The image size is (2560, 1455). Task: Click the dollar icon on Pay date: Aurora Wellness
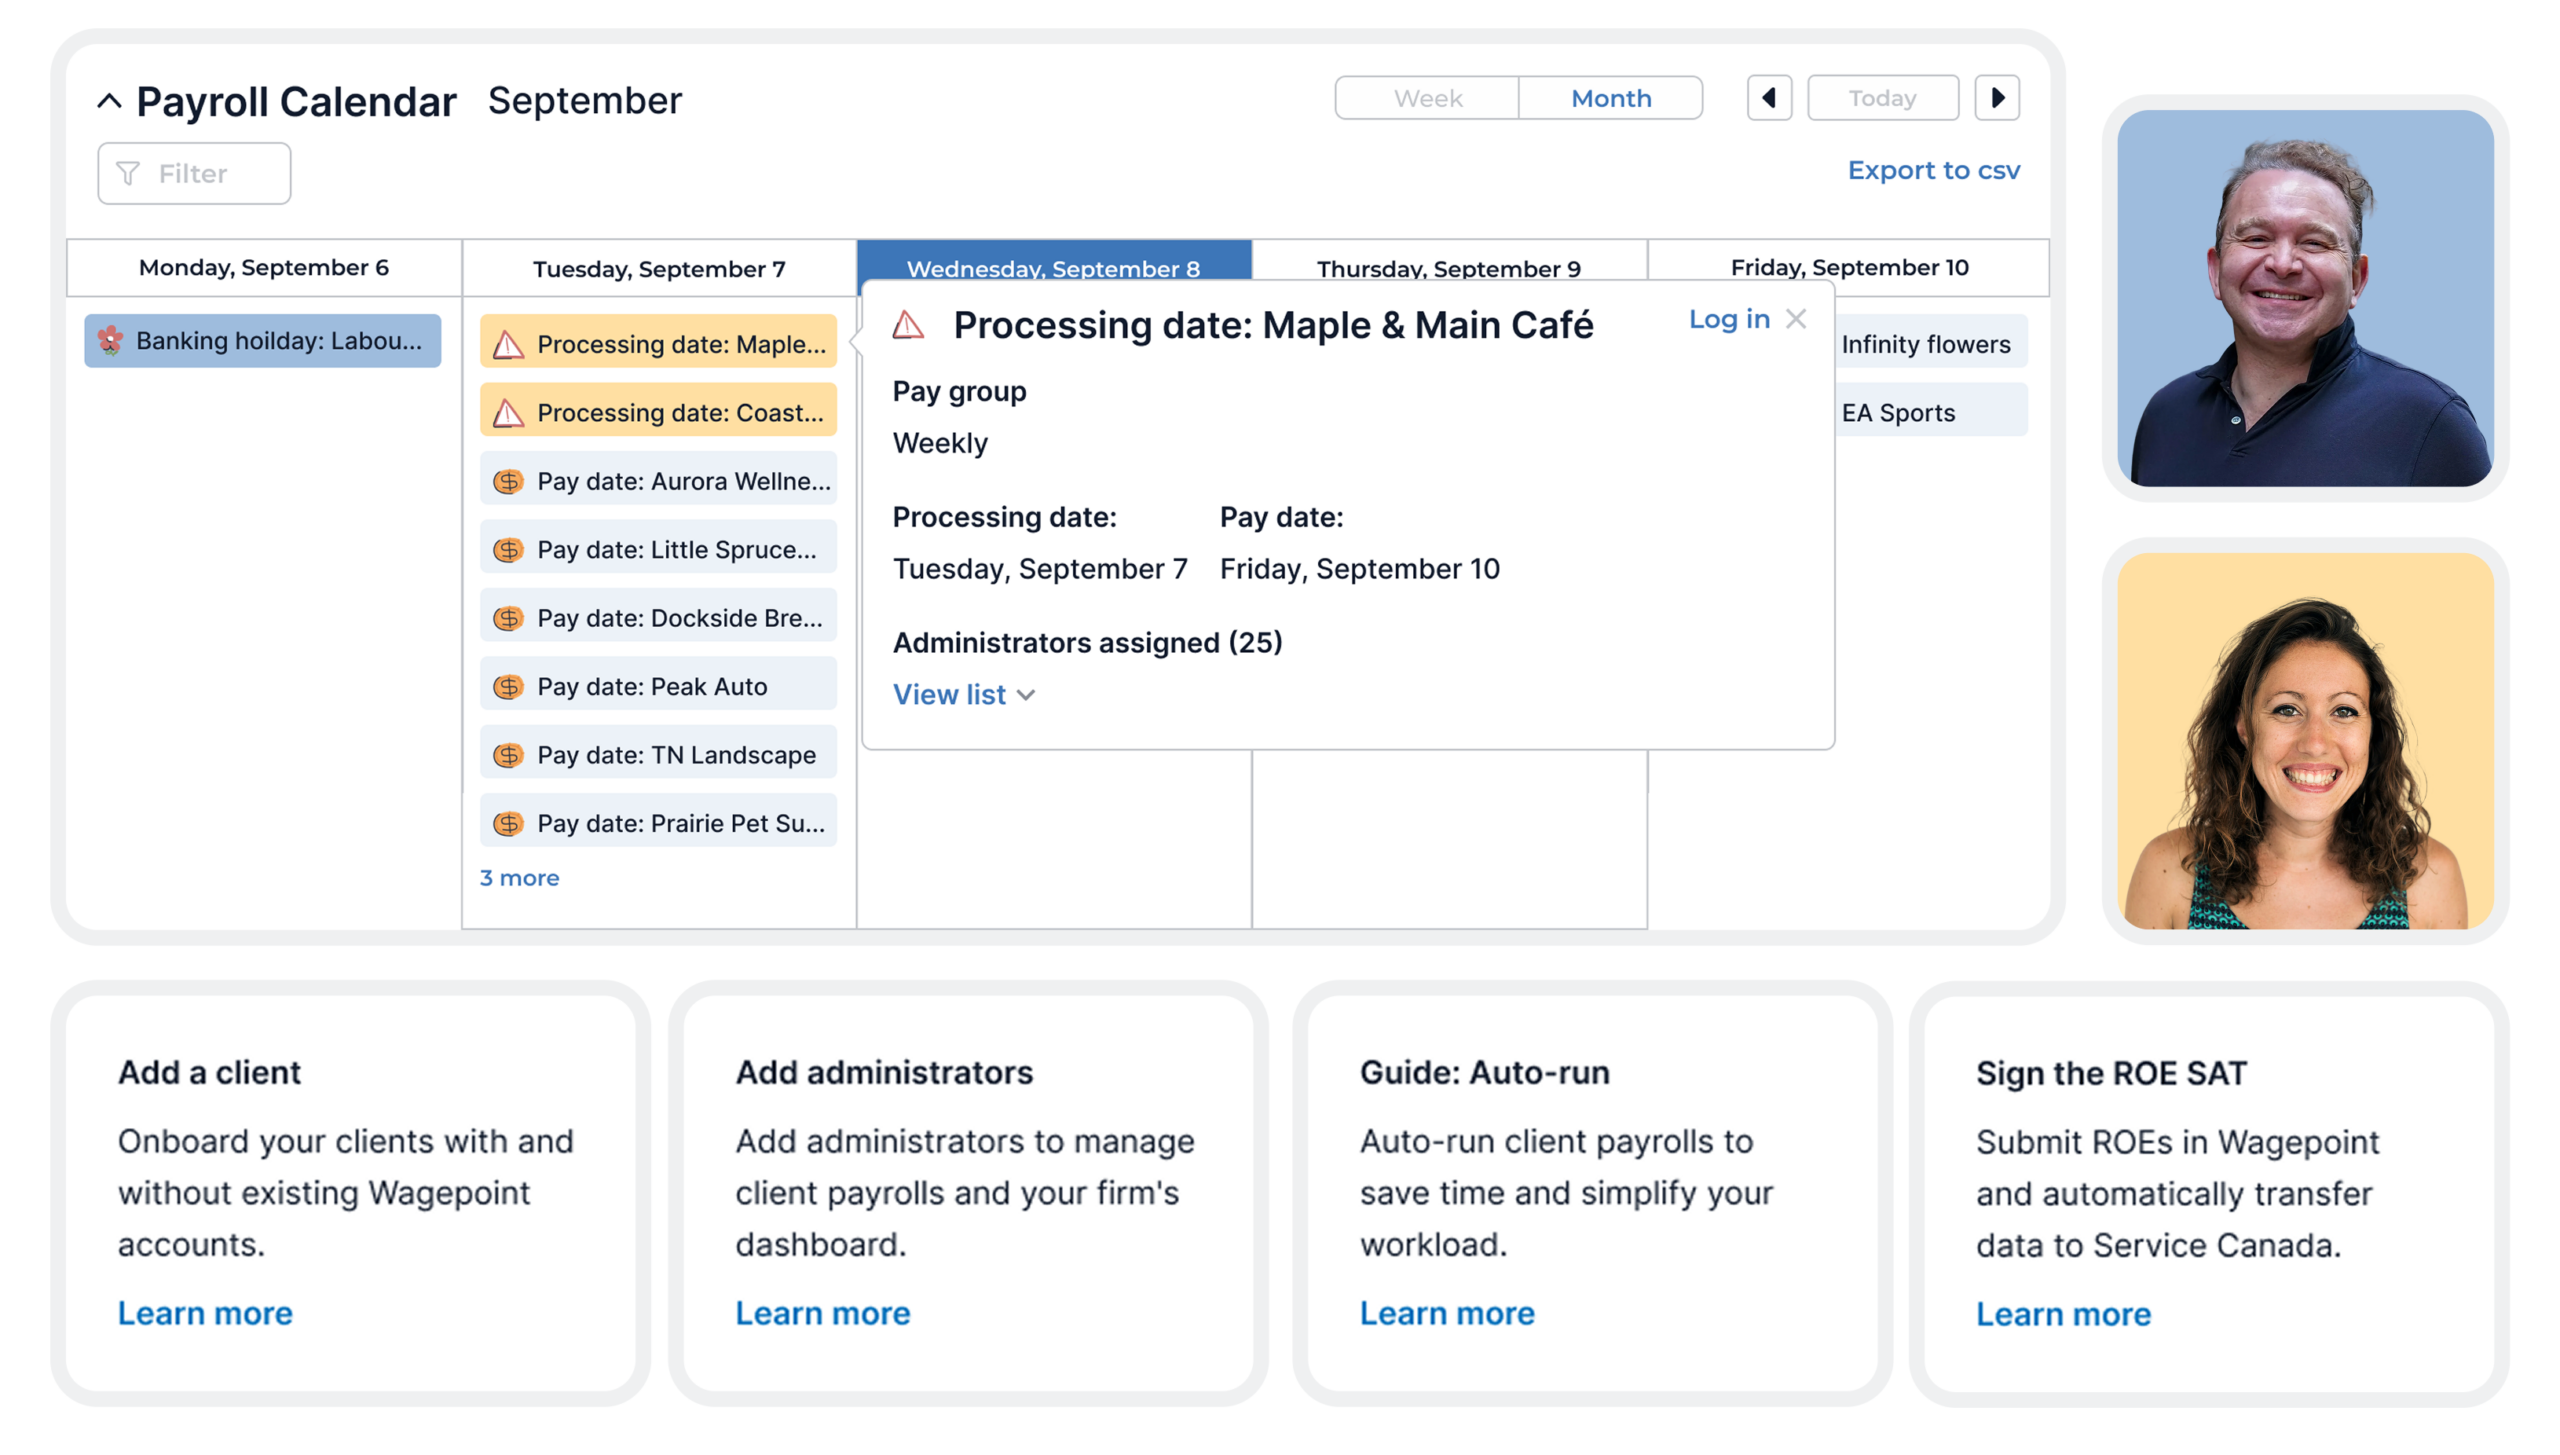tap(509, 480)
